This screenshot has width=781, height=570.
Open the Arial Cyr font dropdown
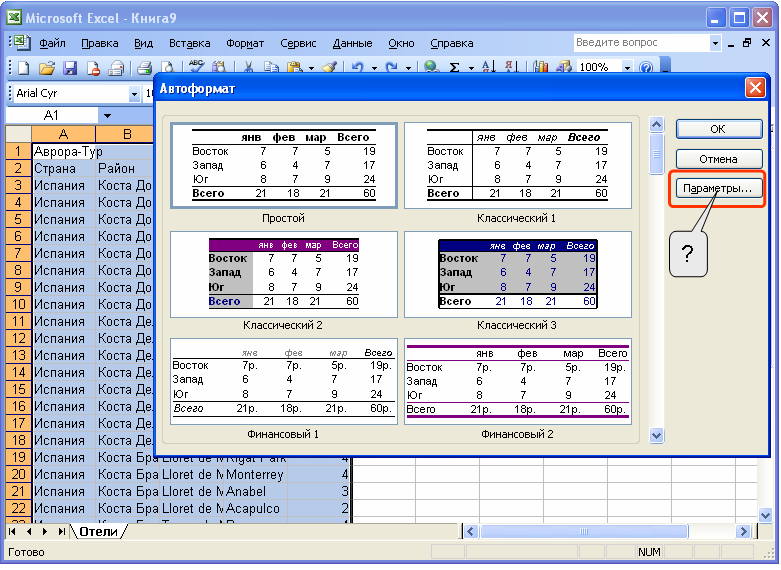click(134, 94)
